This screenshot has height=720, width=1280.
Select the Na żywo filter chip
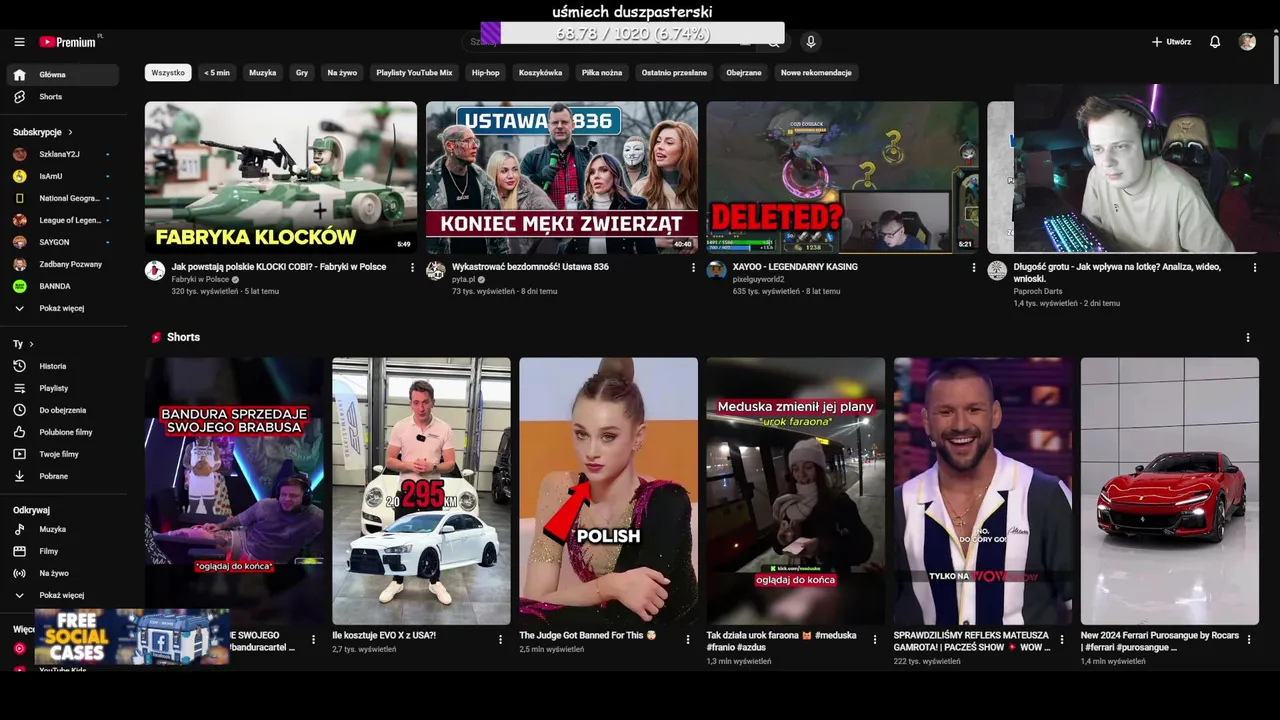click(x=342, y=73)
